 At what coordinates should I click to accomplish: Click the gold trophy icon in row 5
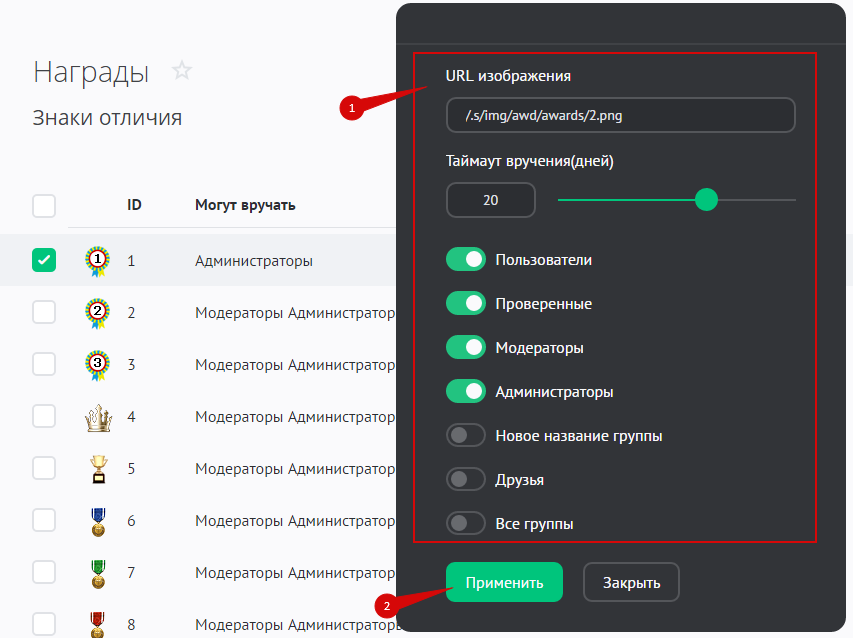coord(97,469)
